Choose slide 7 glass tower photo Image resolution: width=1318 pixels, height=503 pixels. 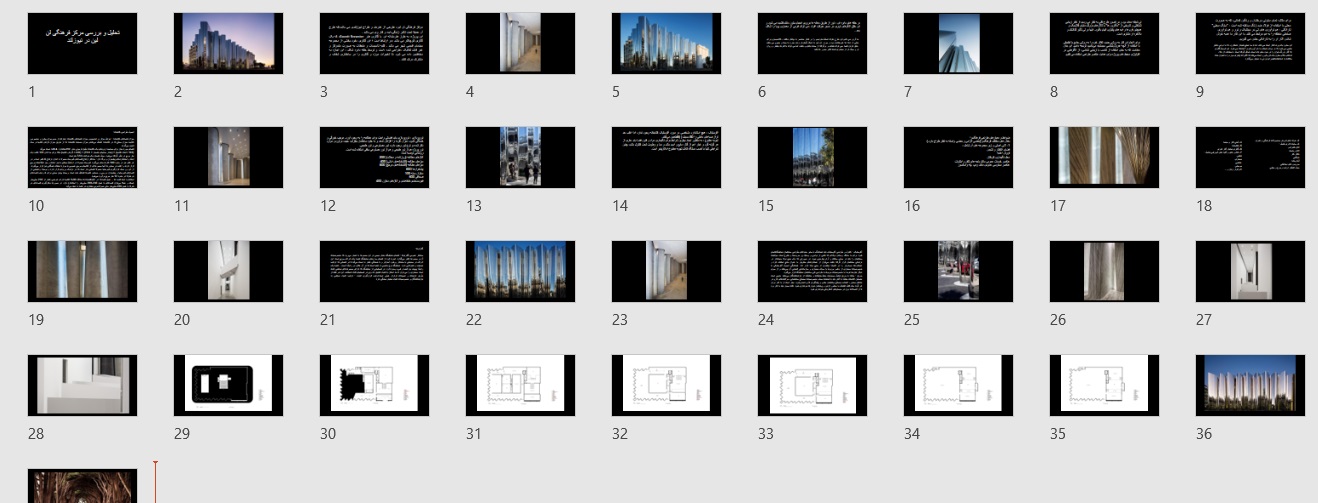pyautogui.click(x=958, y=43)
